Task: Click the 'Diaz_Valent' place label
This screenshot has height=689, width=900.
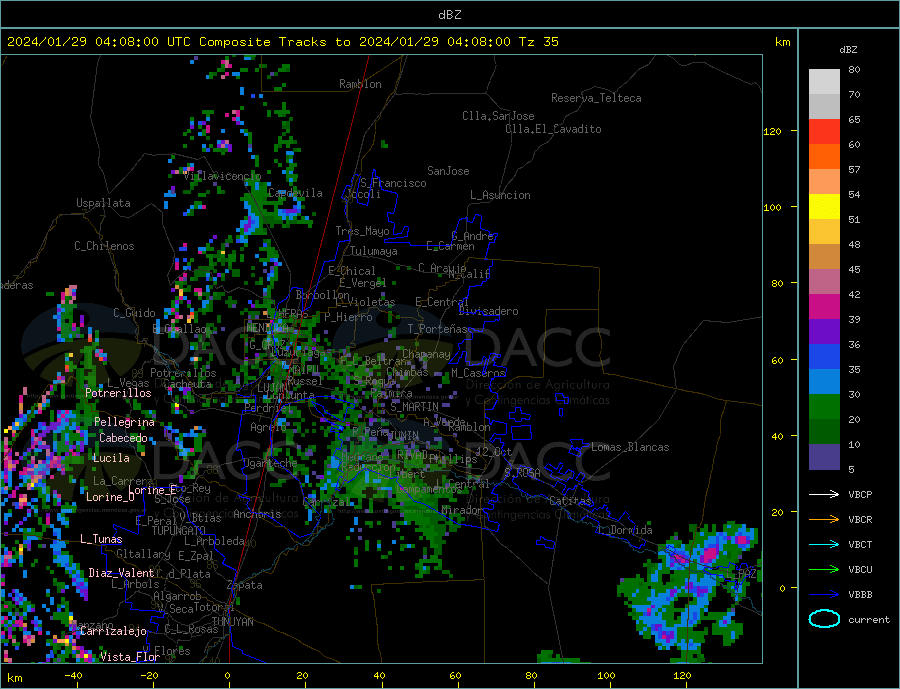Action: 121,573
